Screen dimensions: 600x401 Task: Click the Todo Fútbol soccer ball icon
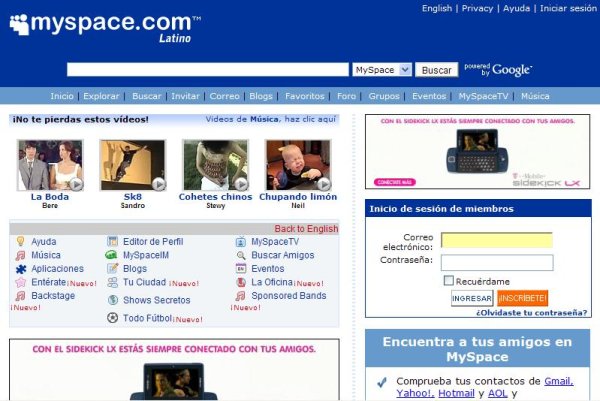pos(112,318)
